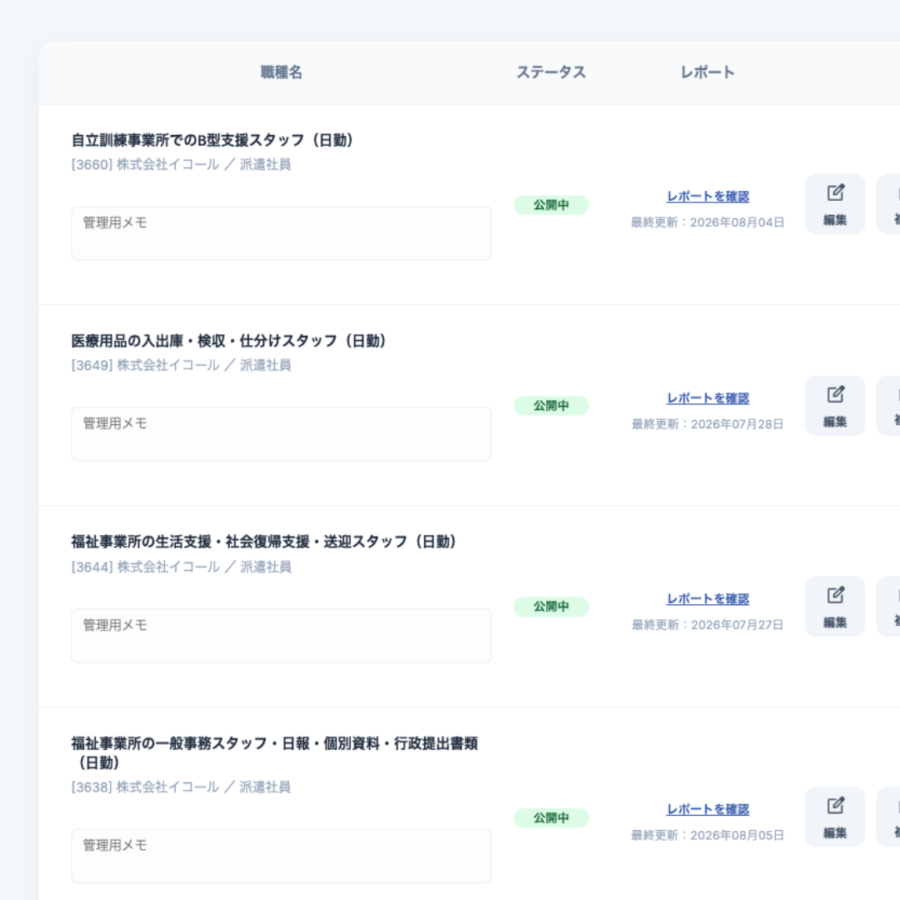Focus the memo field under job 3660
This screenshot has height=900, width=900.
(x=281, y=233)
